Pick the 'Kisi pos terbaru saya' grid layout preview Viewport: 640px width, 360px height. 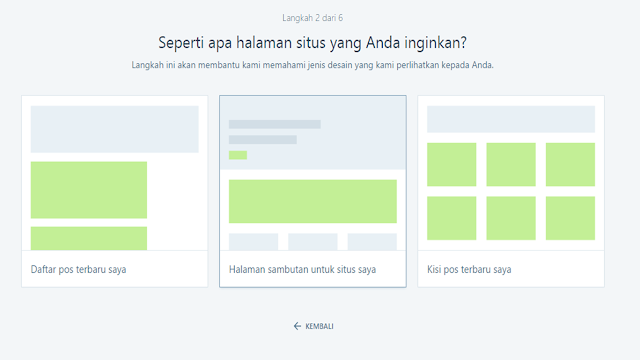[511, 173]
